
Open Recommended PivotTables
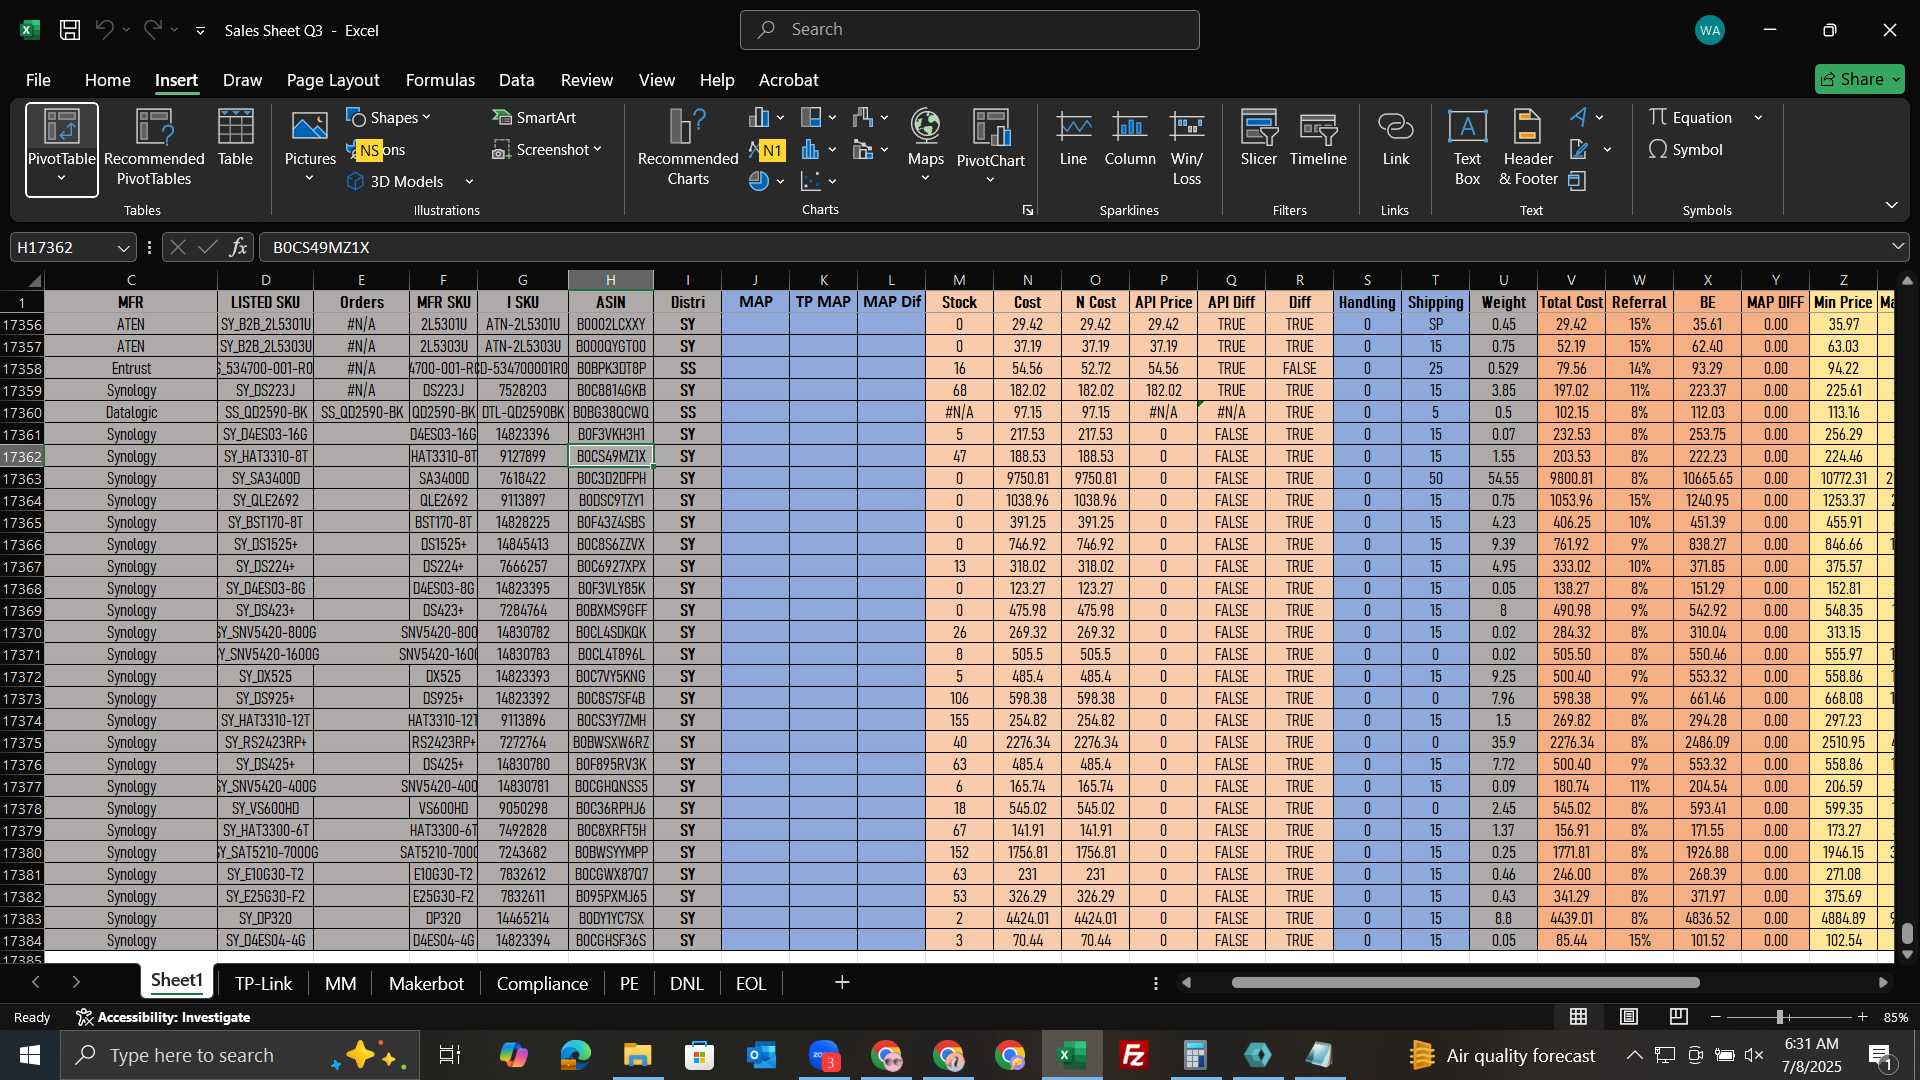pyautogui.click(x=154, y=150)
